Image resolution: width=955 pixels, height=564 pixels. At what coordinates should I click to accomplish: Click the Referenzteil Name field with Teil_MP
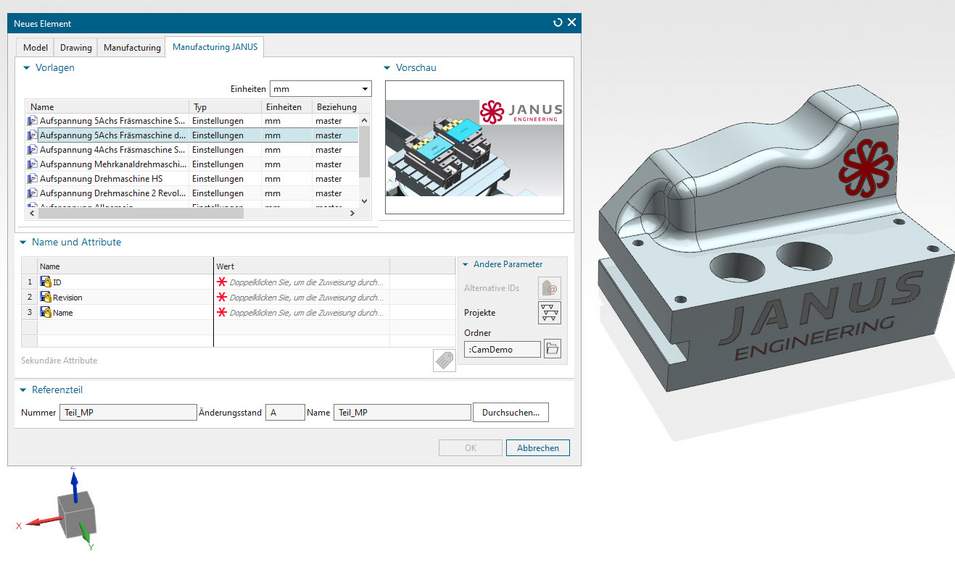403,412
